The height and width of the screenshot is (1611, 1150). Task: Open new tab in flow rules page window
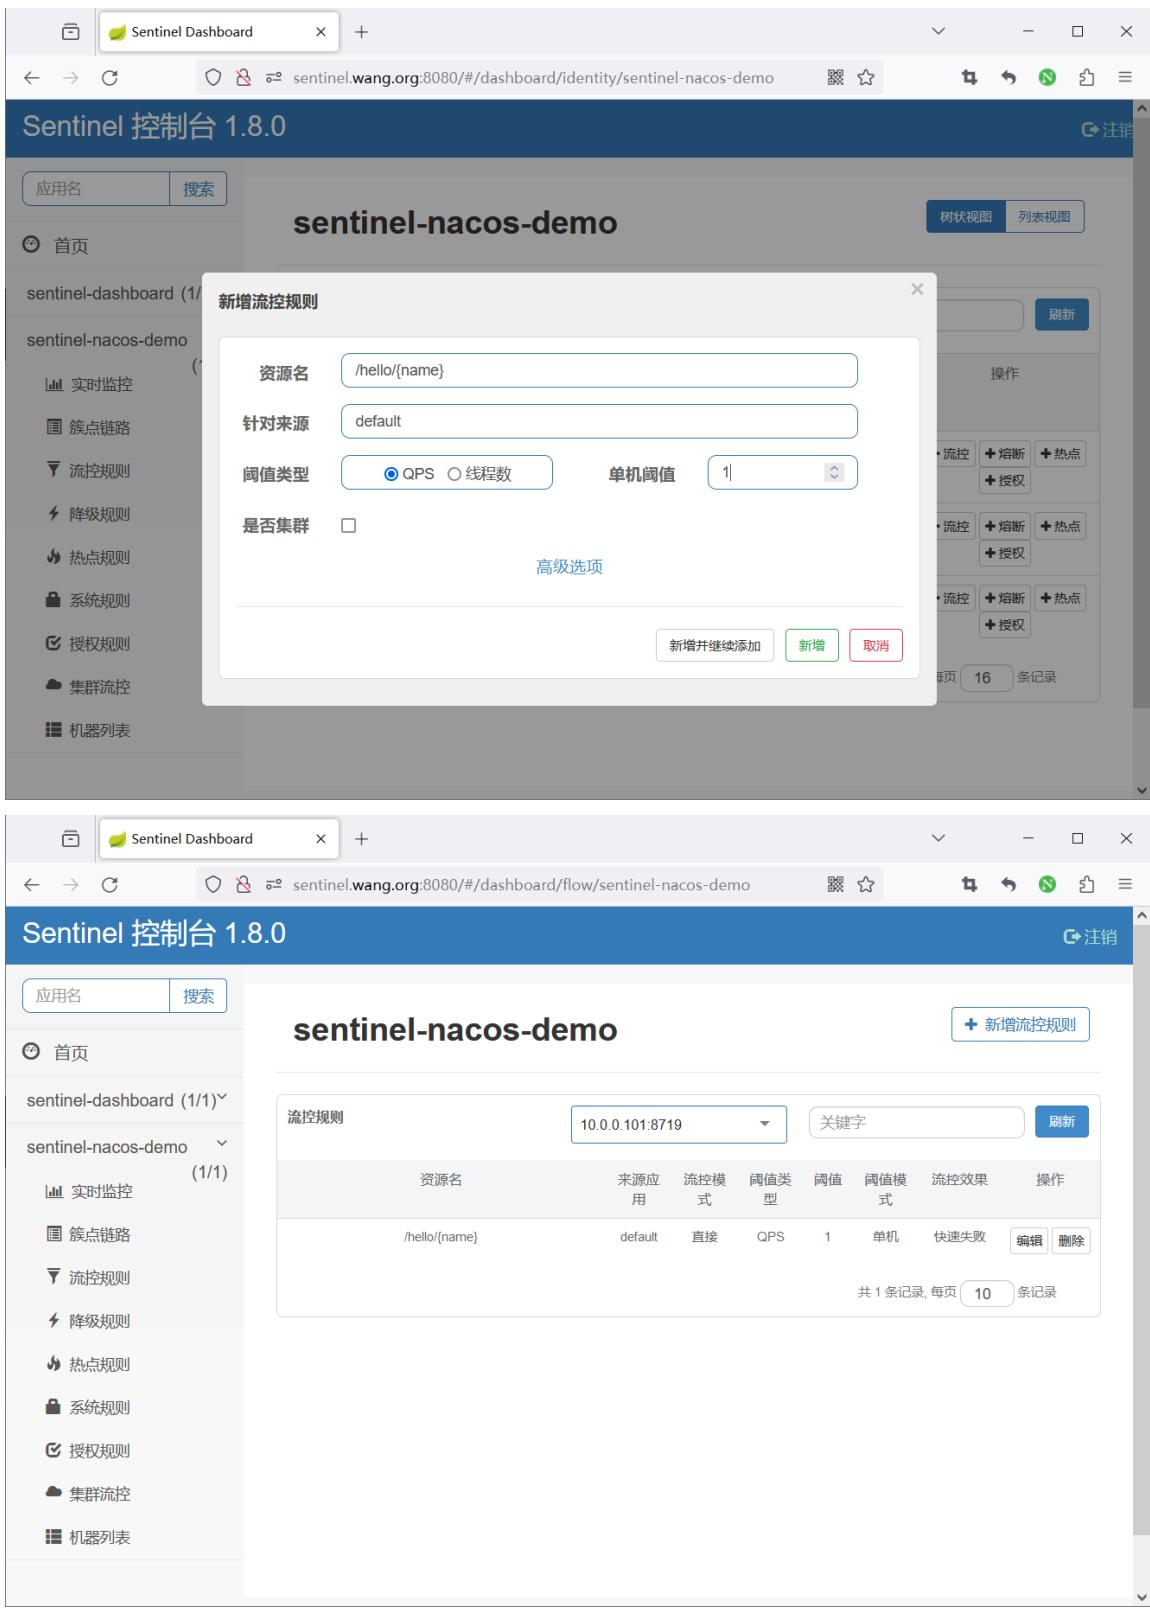click(361, 839)
